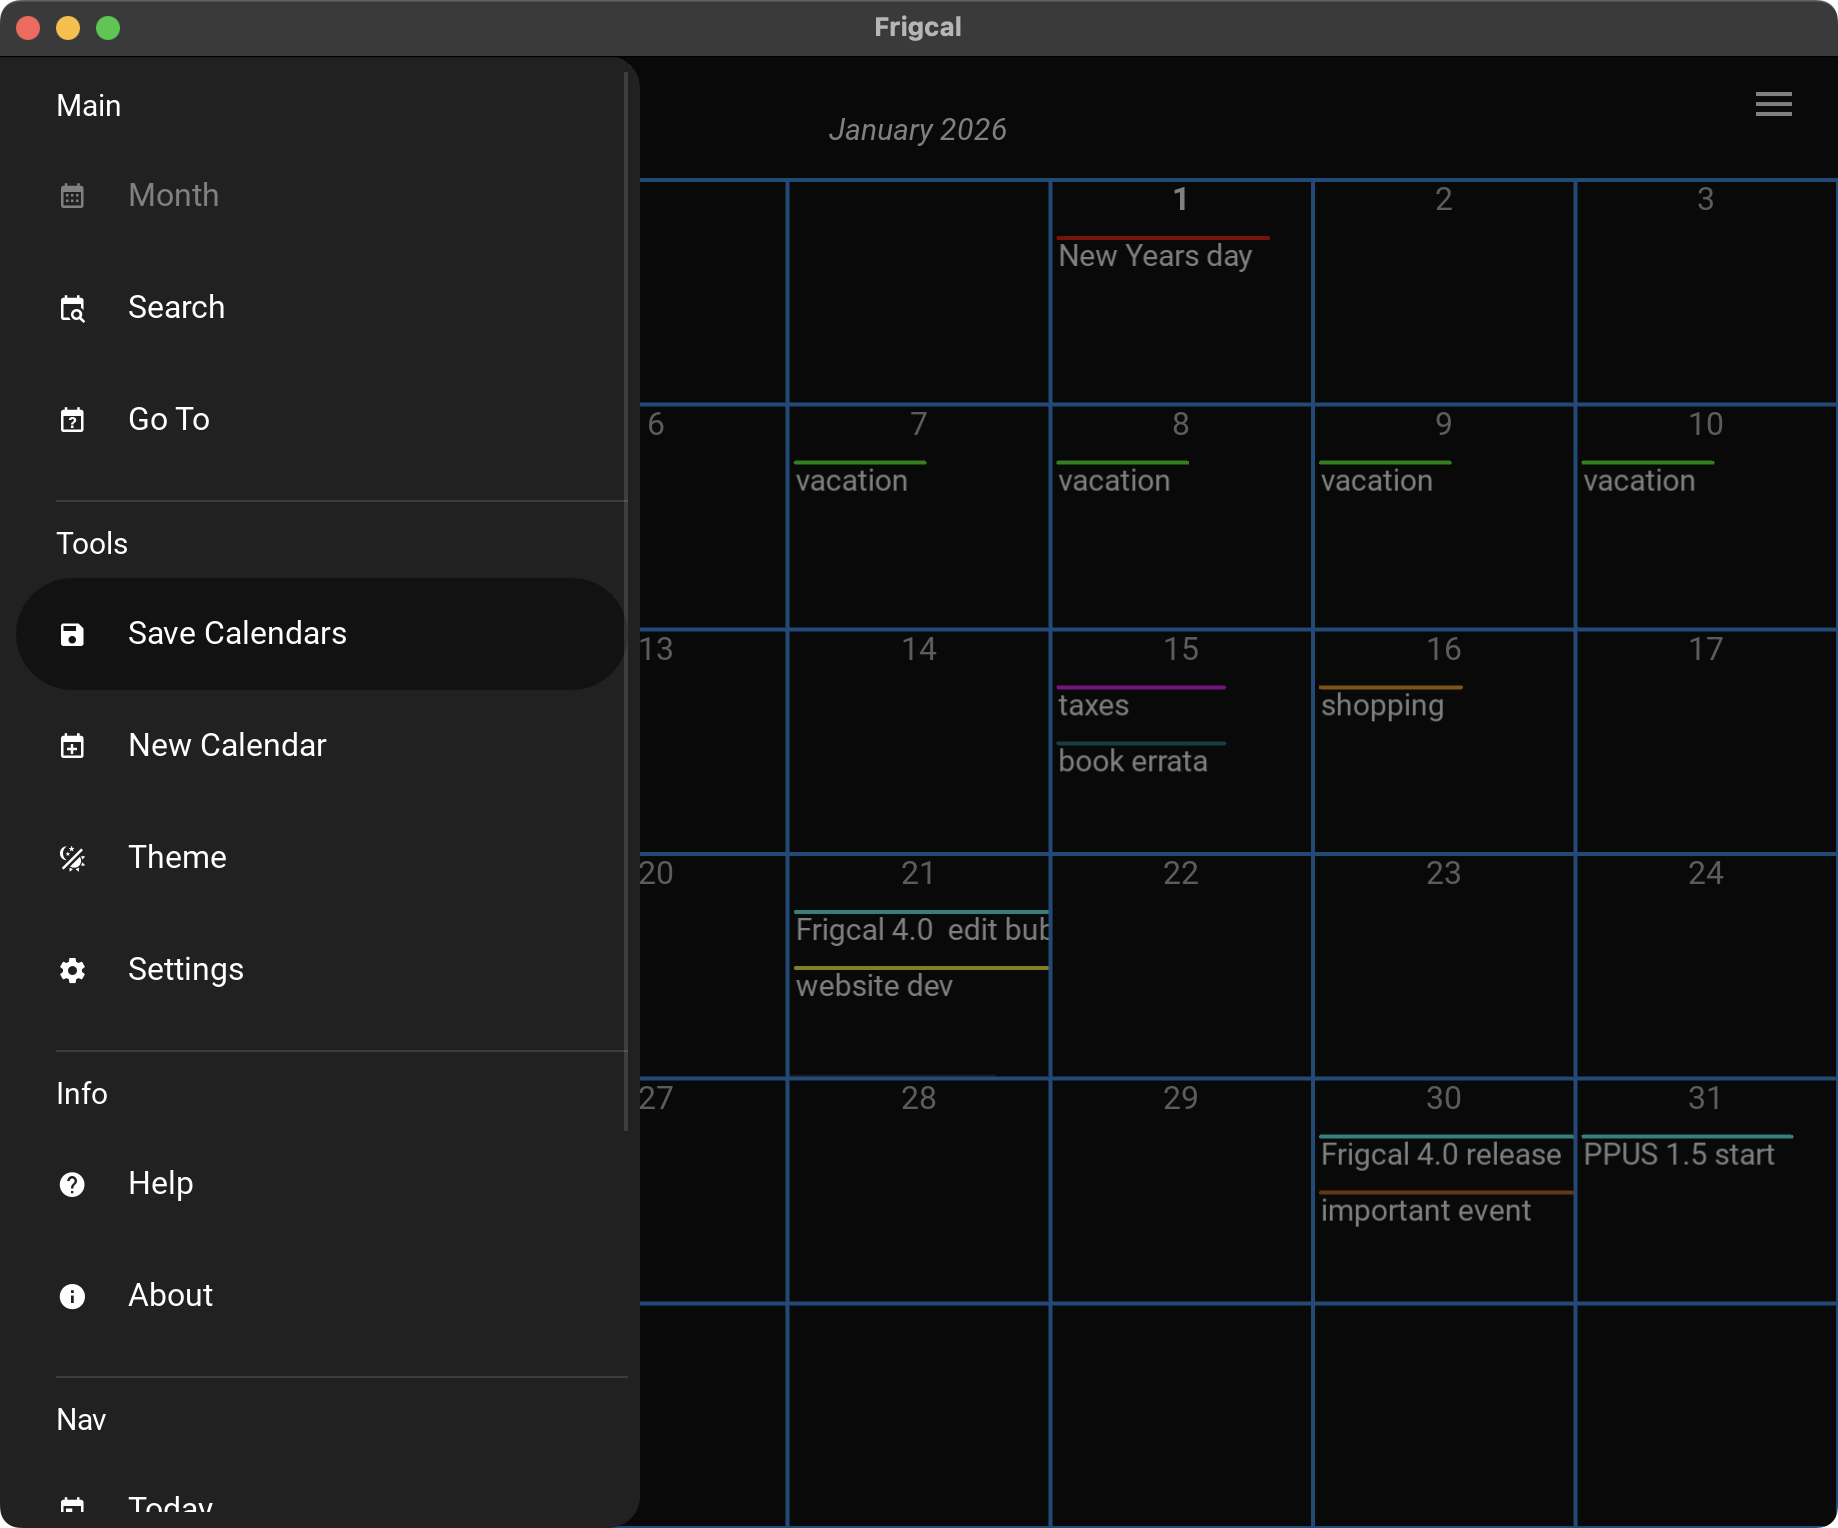This screenshot has width=1838, height=1528.
Task: Click the New Calendar plus icon
Action: [x=72, y=746]
